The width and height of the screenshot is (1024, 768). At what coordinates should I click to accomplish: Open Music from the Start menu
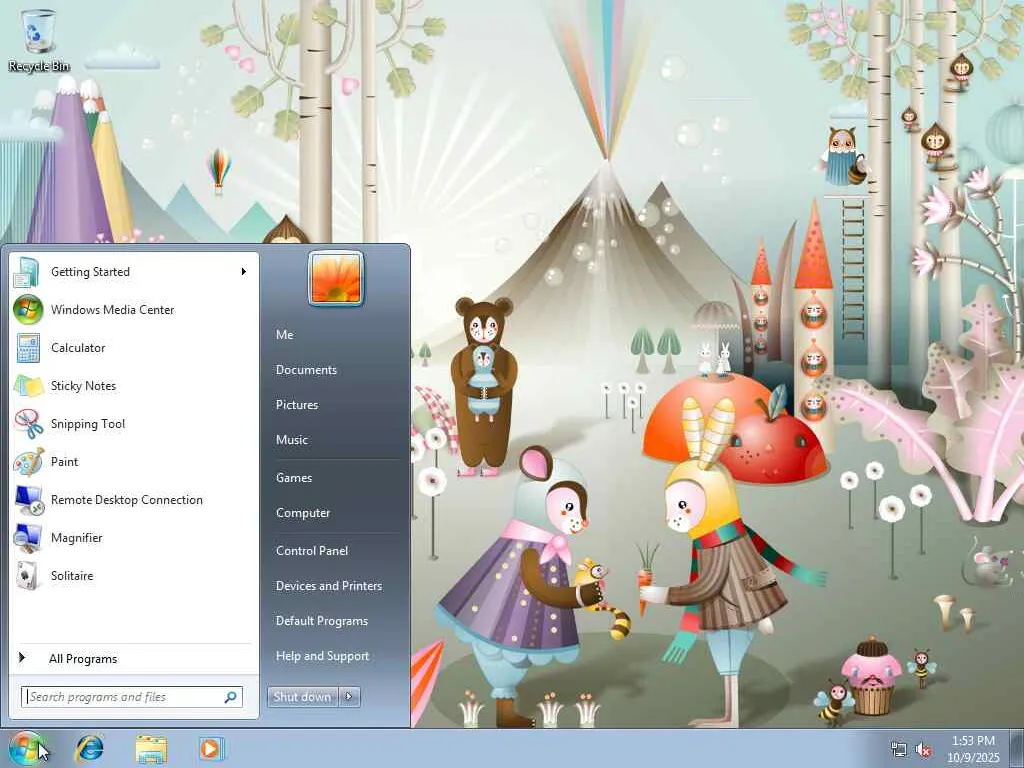pos(292,440)
